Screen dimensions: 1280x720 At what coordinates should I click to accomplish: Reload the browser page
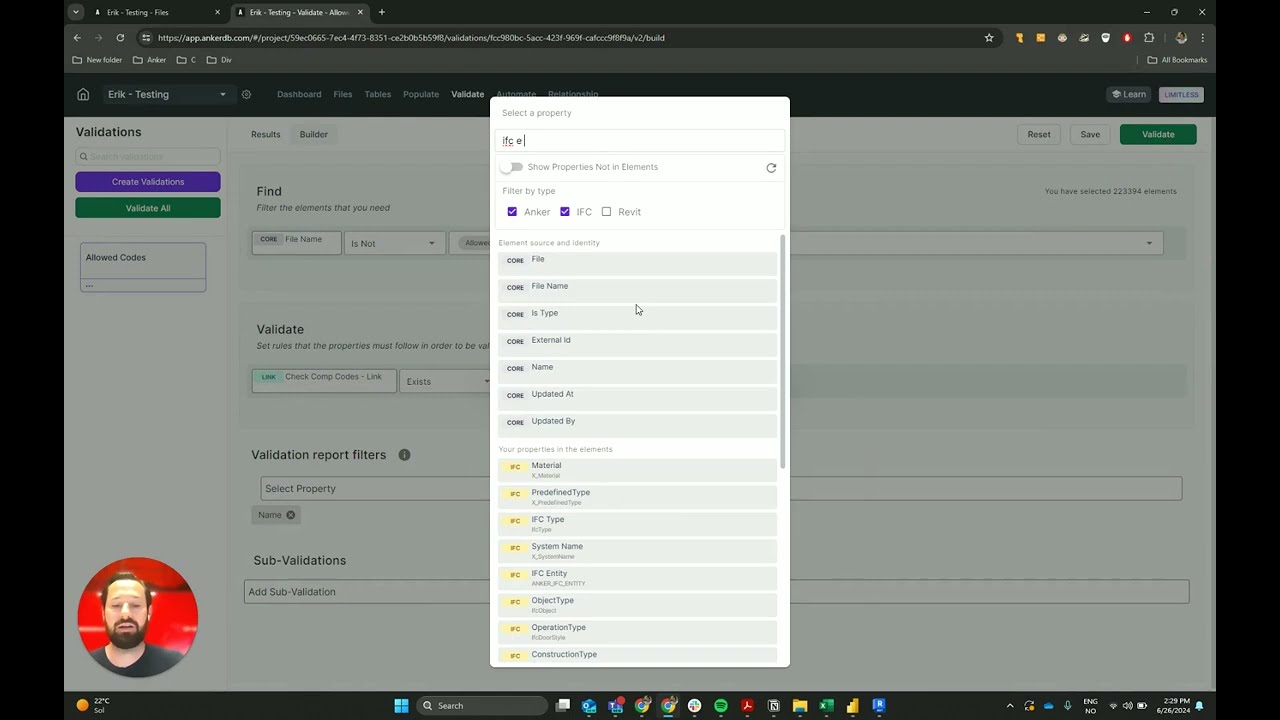pos(120,38)
